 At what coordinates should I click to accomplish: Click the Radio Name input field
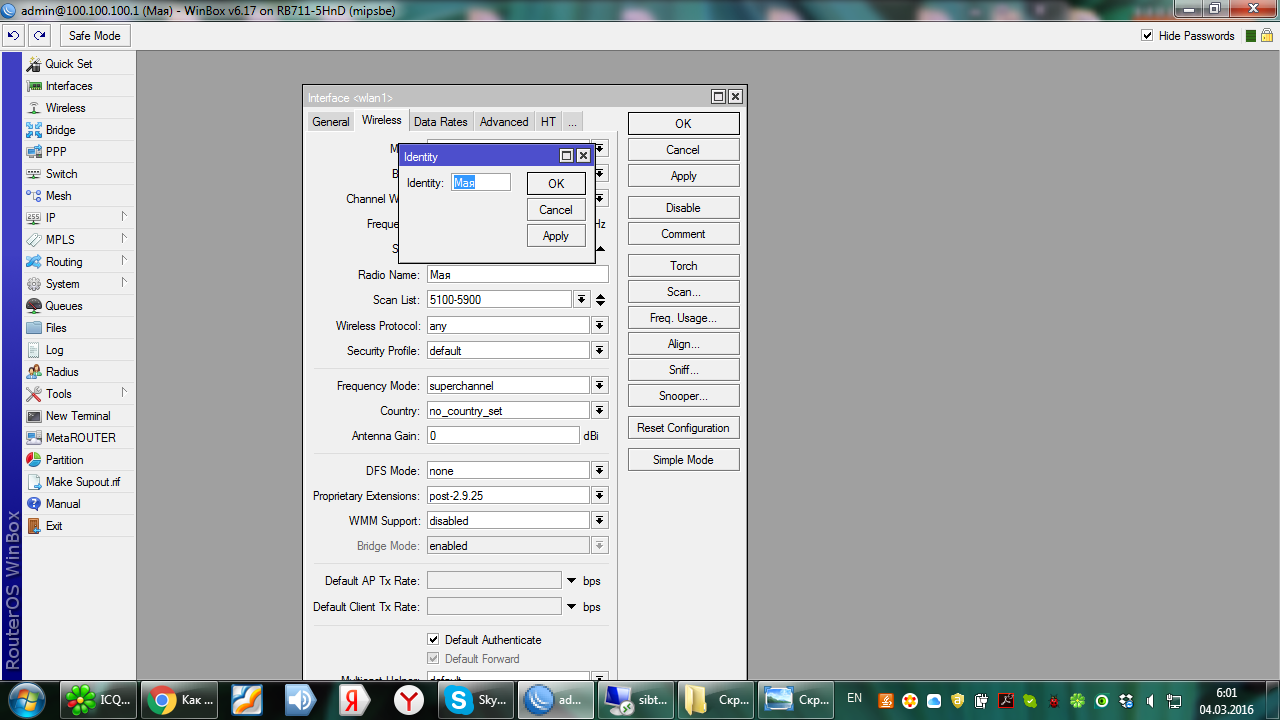pos(516,275)
